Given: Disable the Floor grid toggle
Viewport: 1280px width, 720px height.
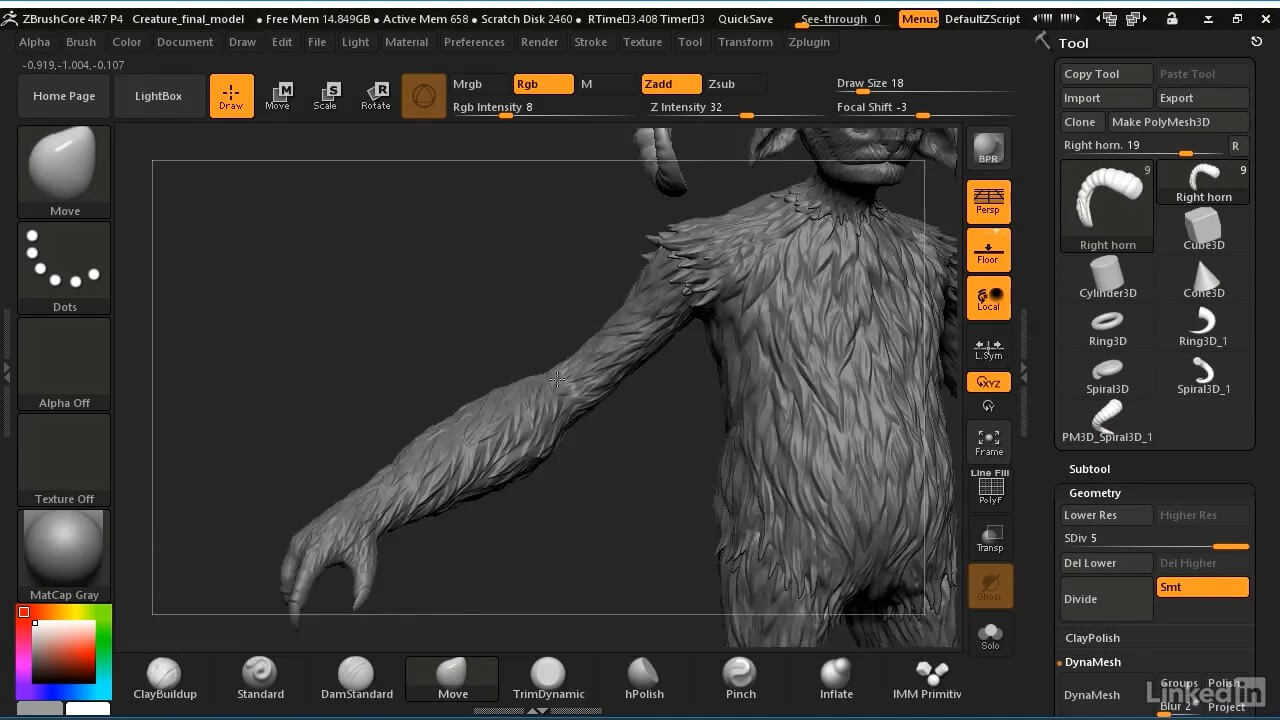Looking at the screenshot, I should click(988, 250).
